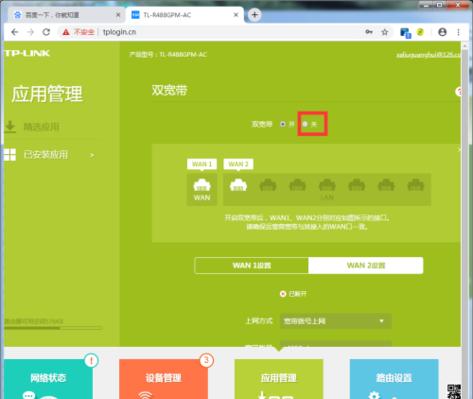Click the last dimmed LAN port icon
Image resolution: width=473 pixels, height=399 pixels.
(x=416, y=185)
